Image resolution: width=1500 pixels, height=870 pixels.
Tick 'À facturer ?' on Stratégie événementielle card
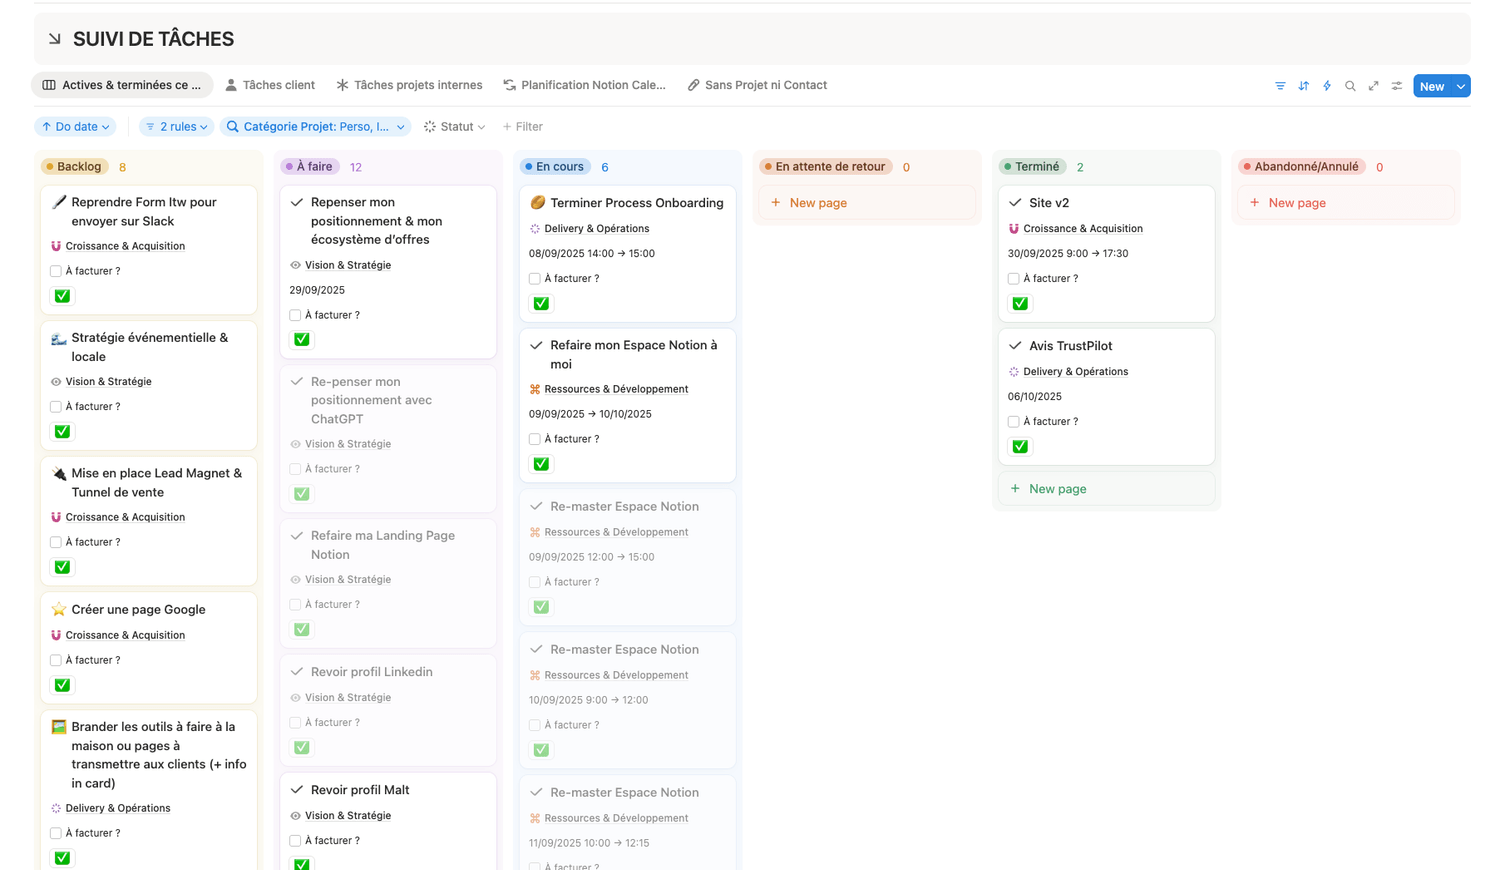click(x=56, y=407)
